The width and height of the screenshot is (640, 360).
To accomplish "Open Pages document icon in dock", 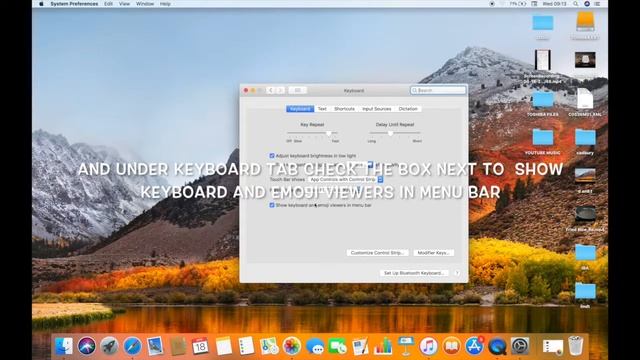I will tap(360, 346).
